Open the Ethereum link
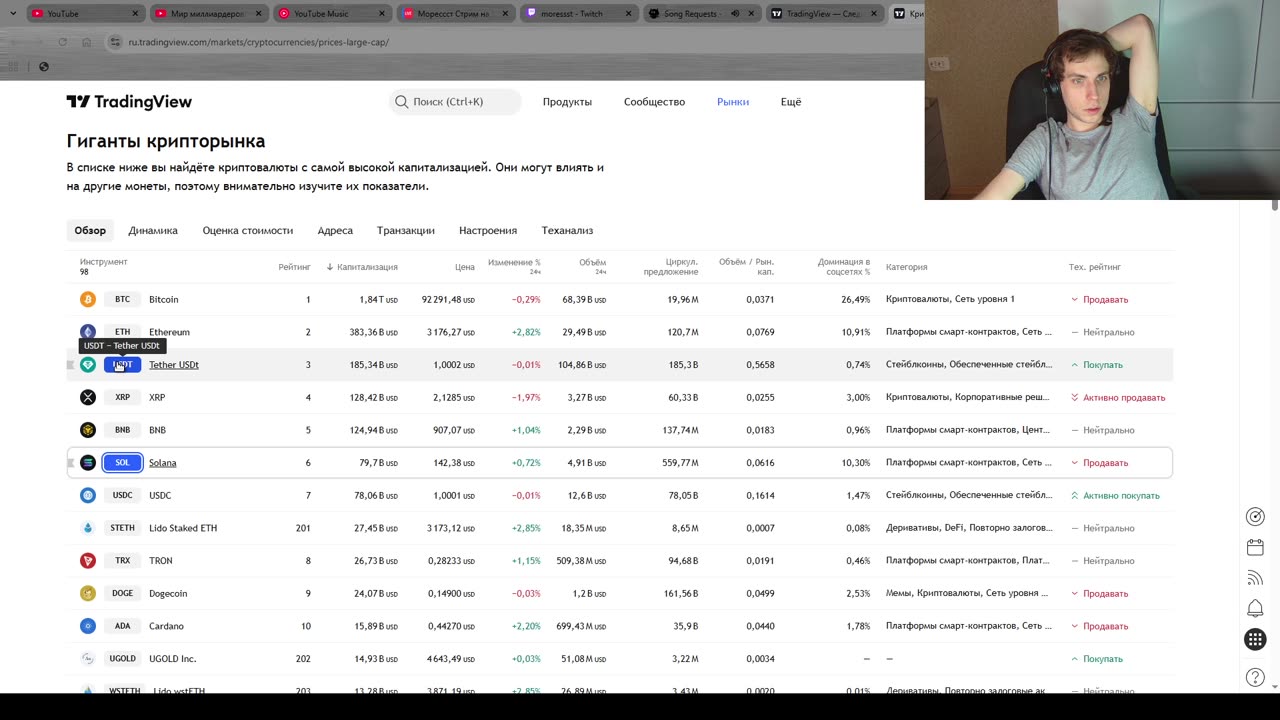This screenshot has width=1280, height=720. click(x=169, y=332)
